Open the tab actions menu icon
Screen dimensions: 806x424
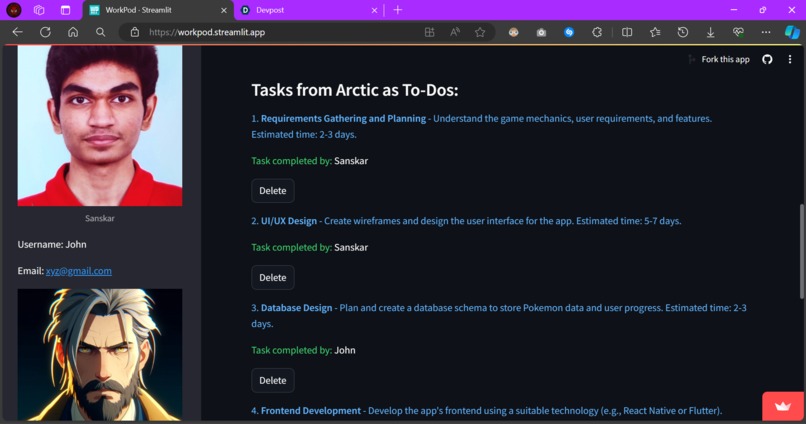pos(65,10)
